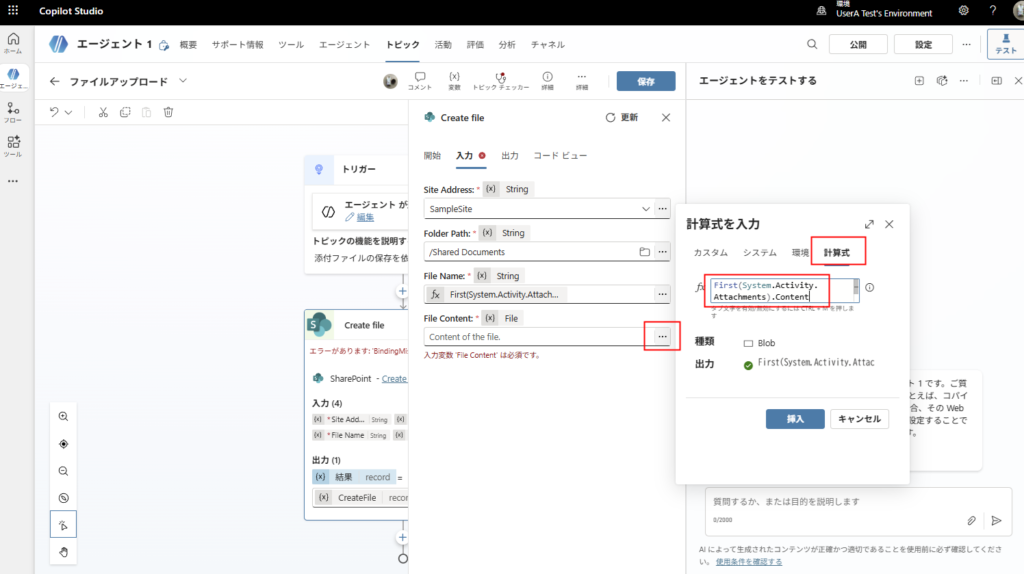
Task: Click the 公開 button
Action: pyautogui.click(x=858, y=44)
